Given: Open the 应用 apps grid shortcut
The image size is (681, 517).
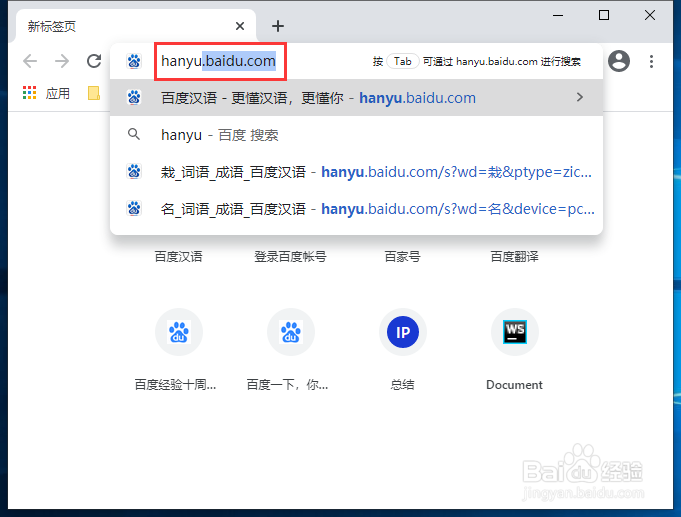Looking at the screenshot, I should [46, 93].
